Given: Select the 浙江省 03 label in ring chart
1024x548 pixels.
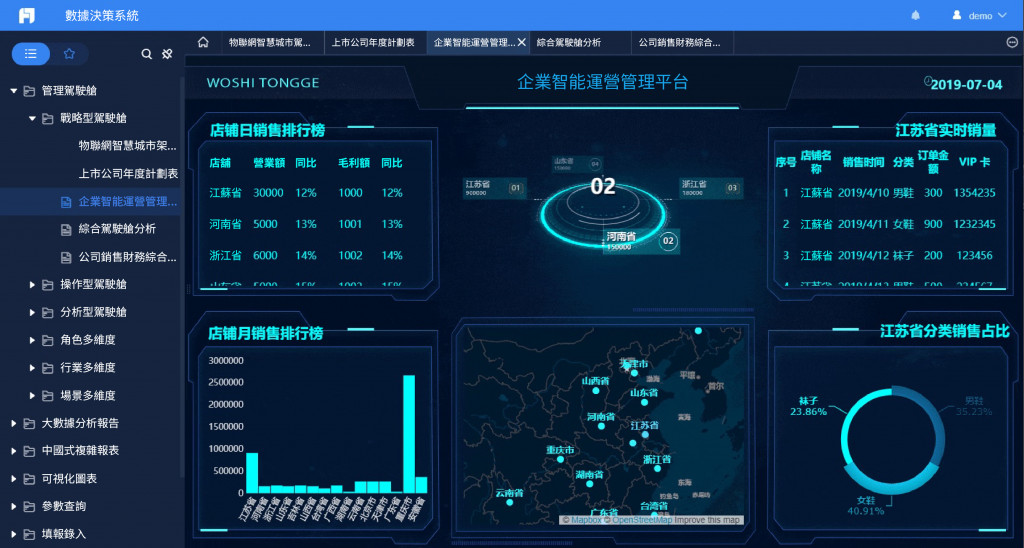Looking at the screenshot, I should tap(711, 187).
